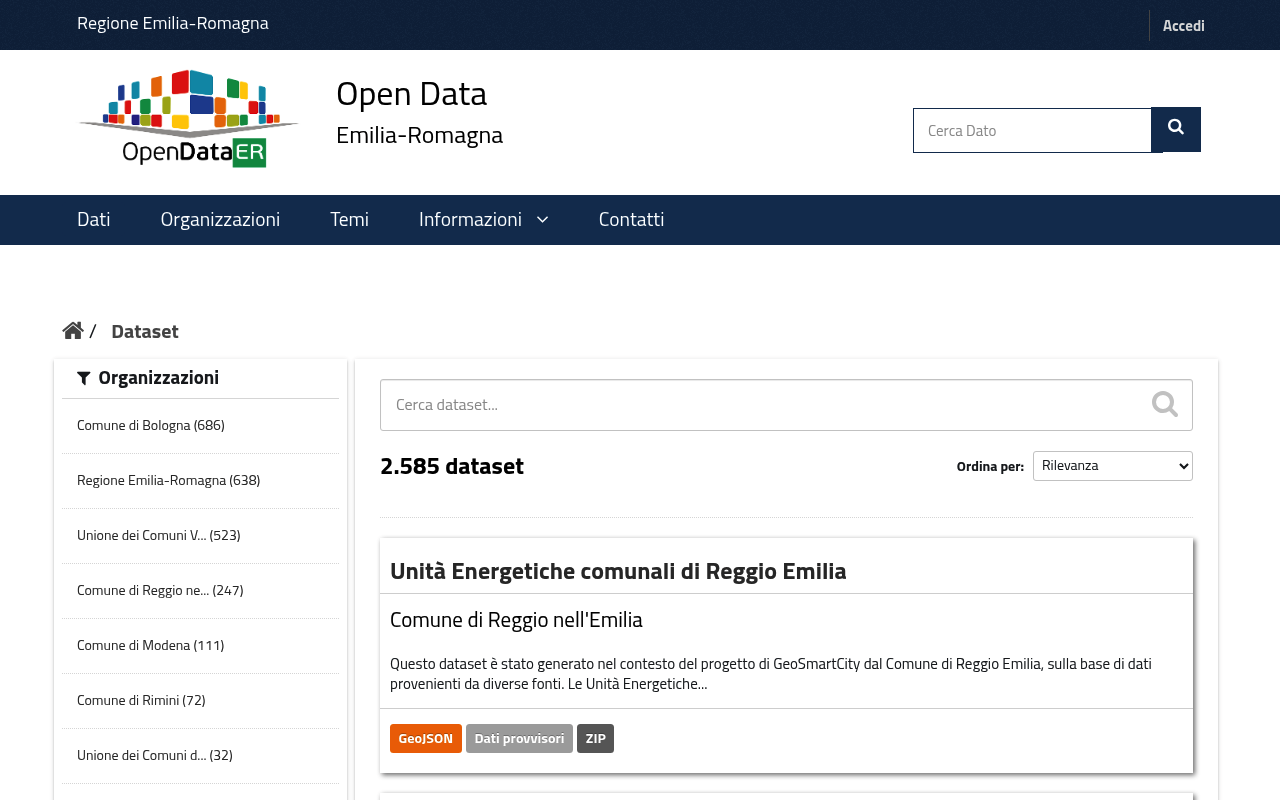Click the Comune di Reggio nell'Emilia organization text
Screen dimensions: 1280x800
pos(516,620)
